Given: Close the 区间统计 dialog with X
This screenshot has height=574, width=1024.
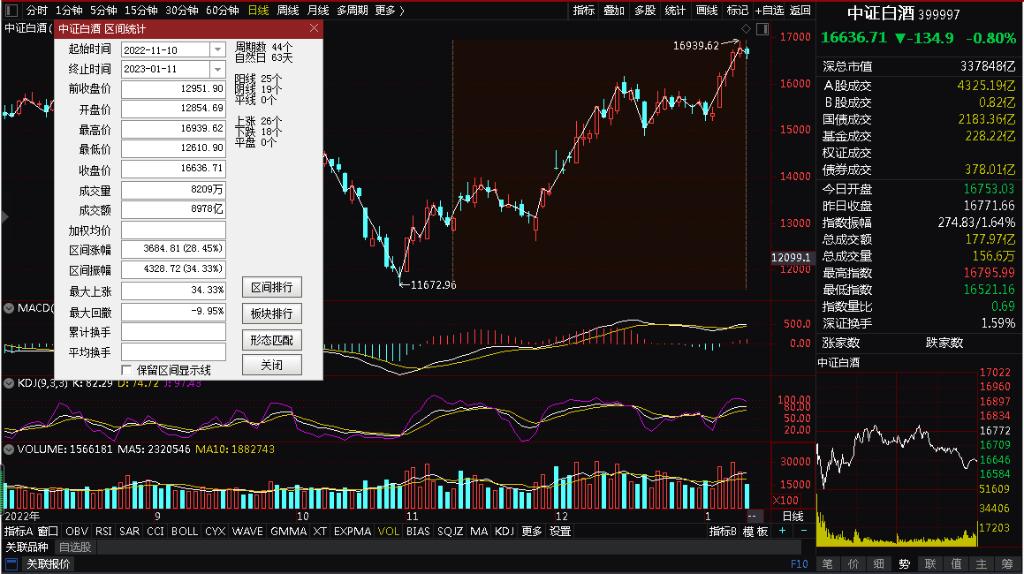Looking at the screenshot, I should 314,28.
